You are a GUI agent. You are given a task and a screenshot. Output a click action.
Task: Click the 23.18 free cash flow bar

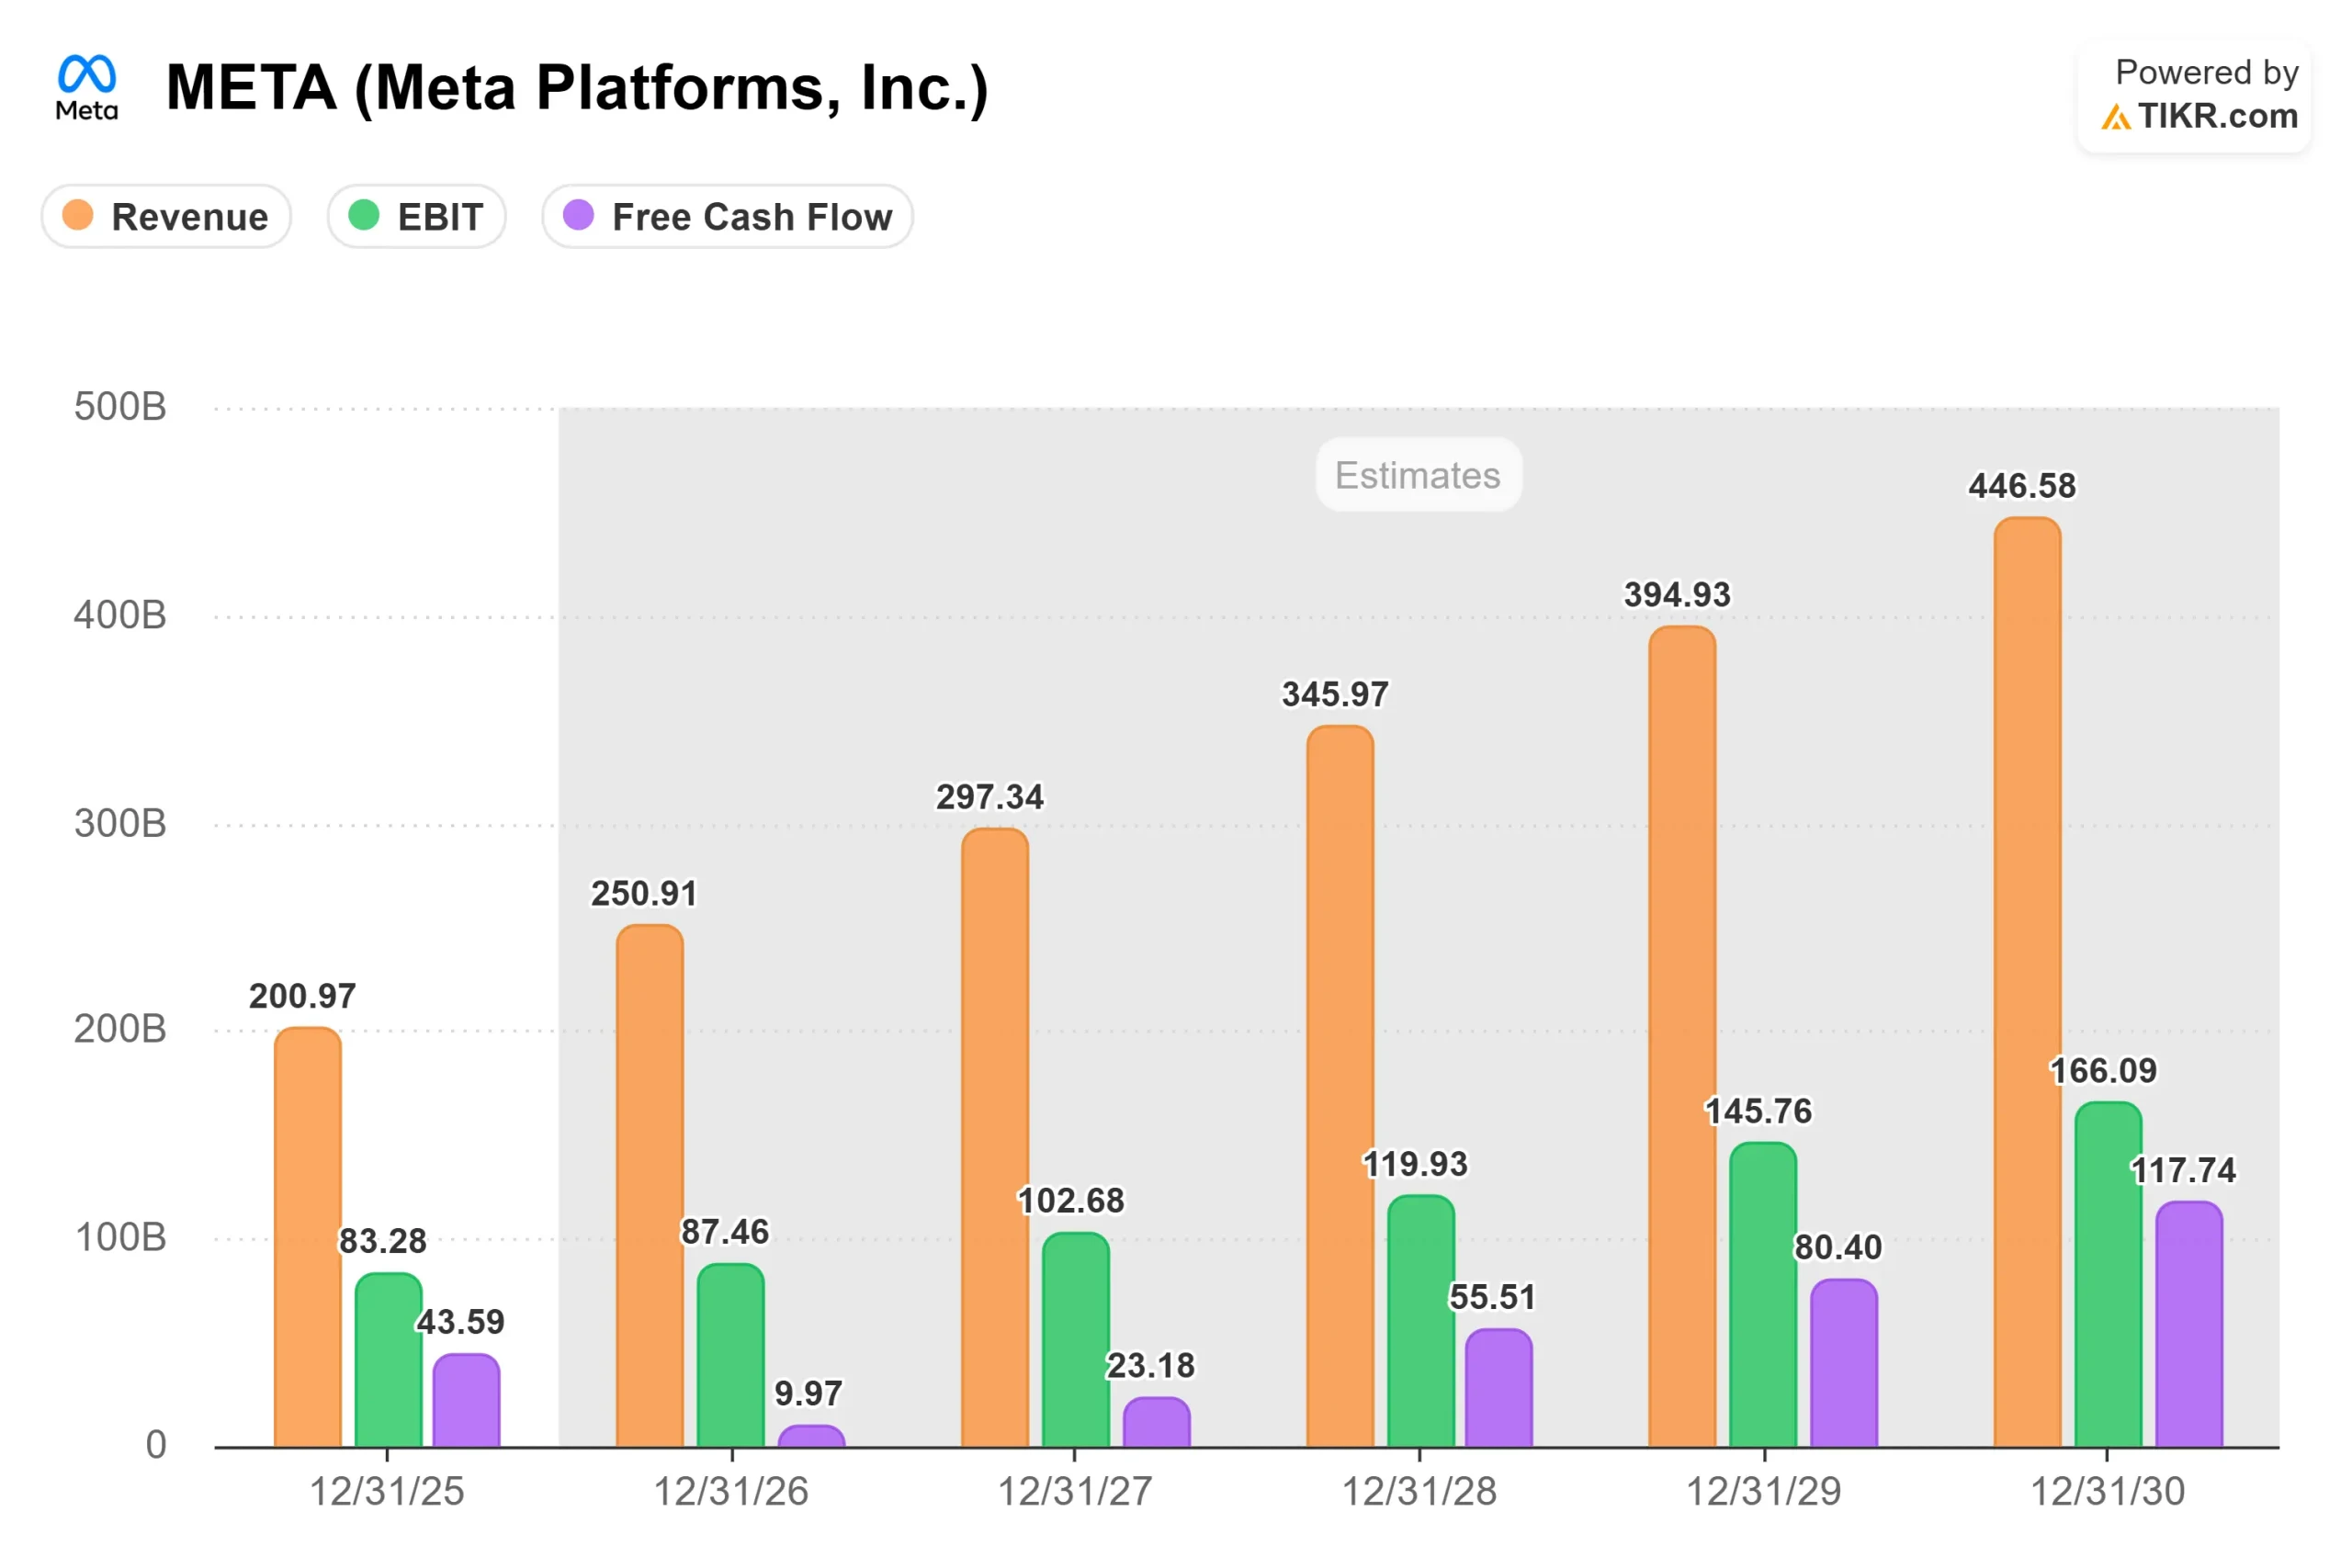point(1157,1422)
